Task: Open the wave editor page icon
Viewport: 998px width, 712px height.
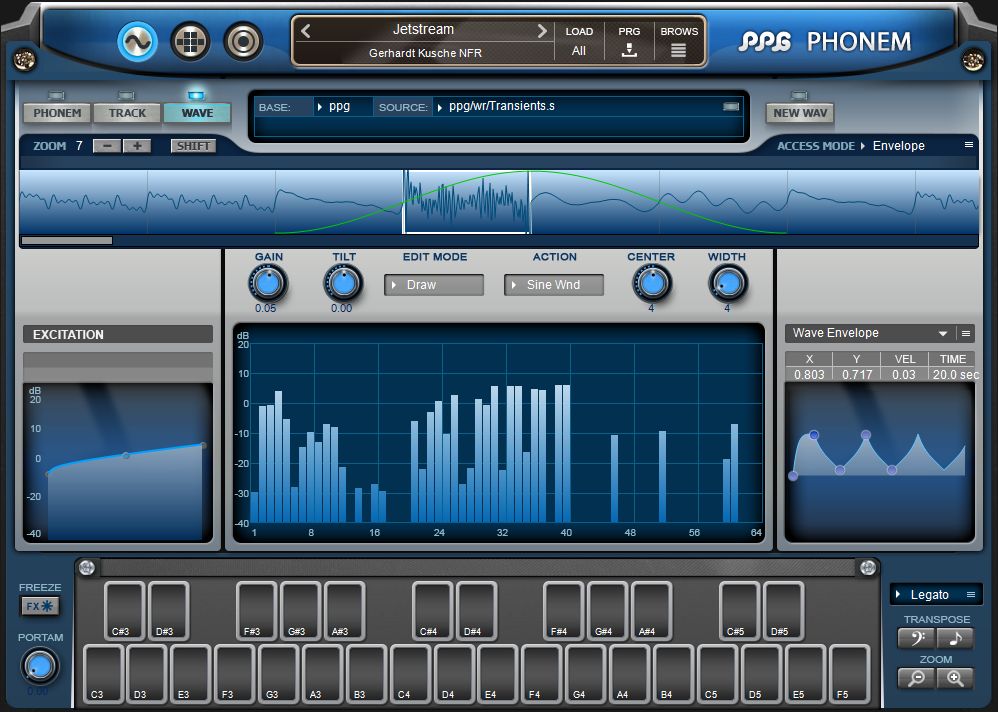Action: (137, 42)
